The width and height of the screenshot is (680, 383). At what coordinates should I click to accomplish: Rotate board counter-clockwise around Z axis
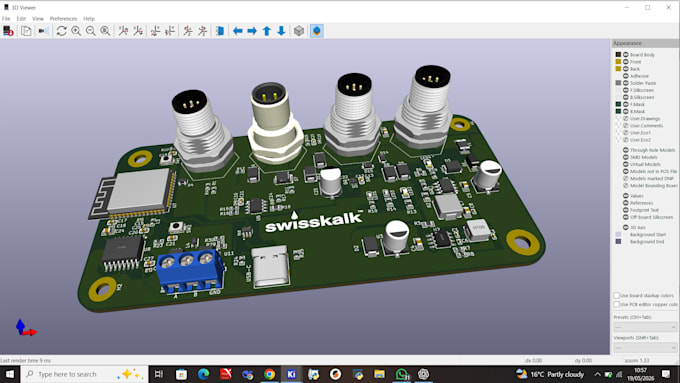203,31
